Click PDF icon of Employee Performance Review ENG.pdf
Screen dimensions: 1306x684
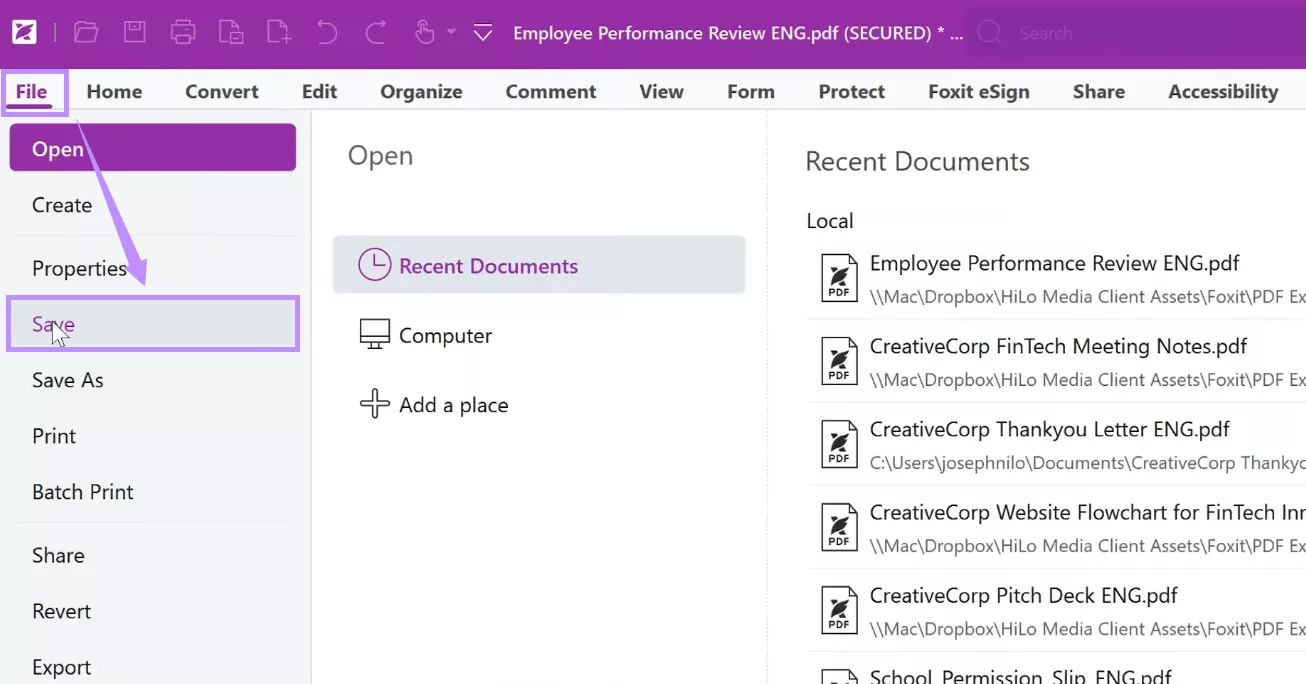tap(839, 278)
